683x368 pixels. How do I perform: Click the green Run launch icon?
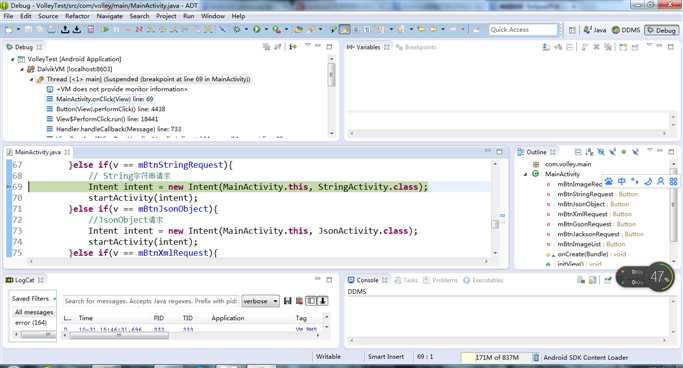pos(257,29)
